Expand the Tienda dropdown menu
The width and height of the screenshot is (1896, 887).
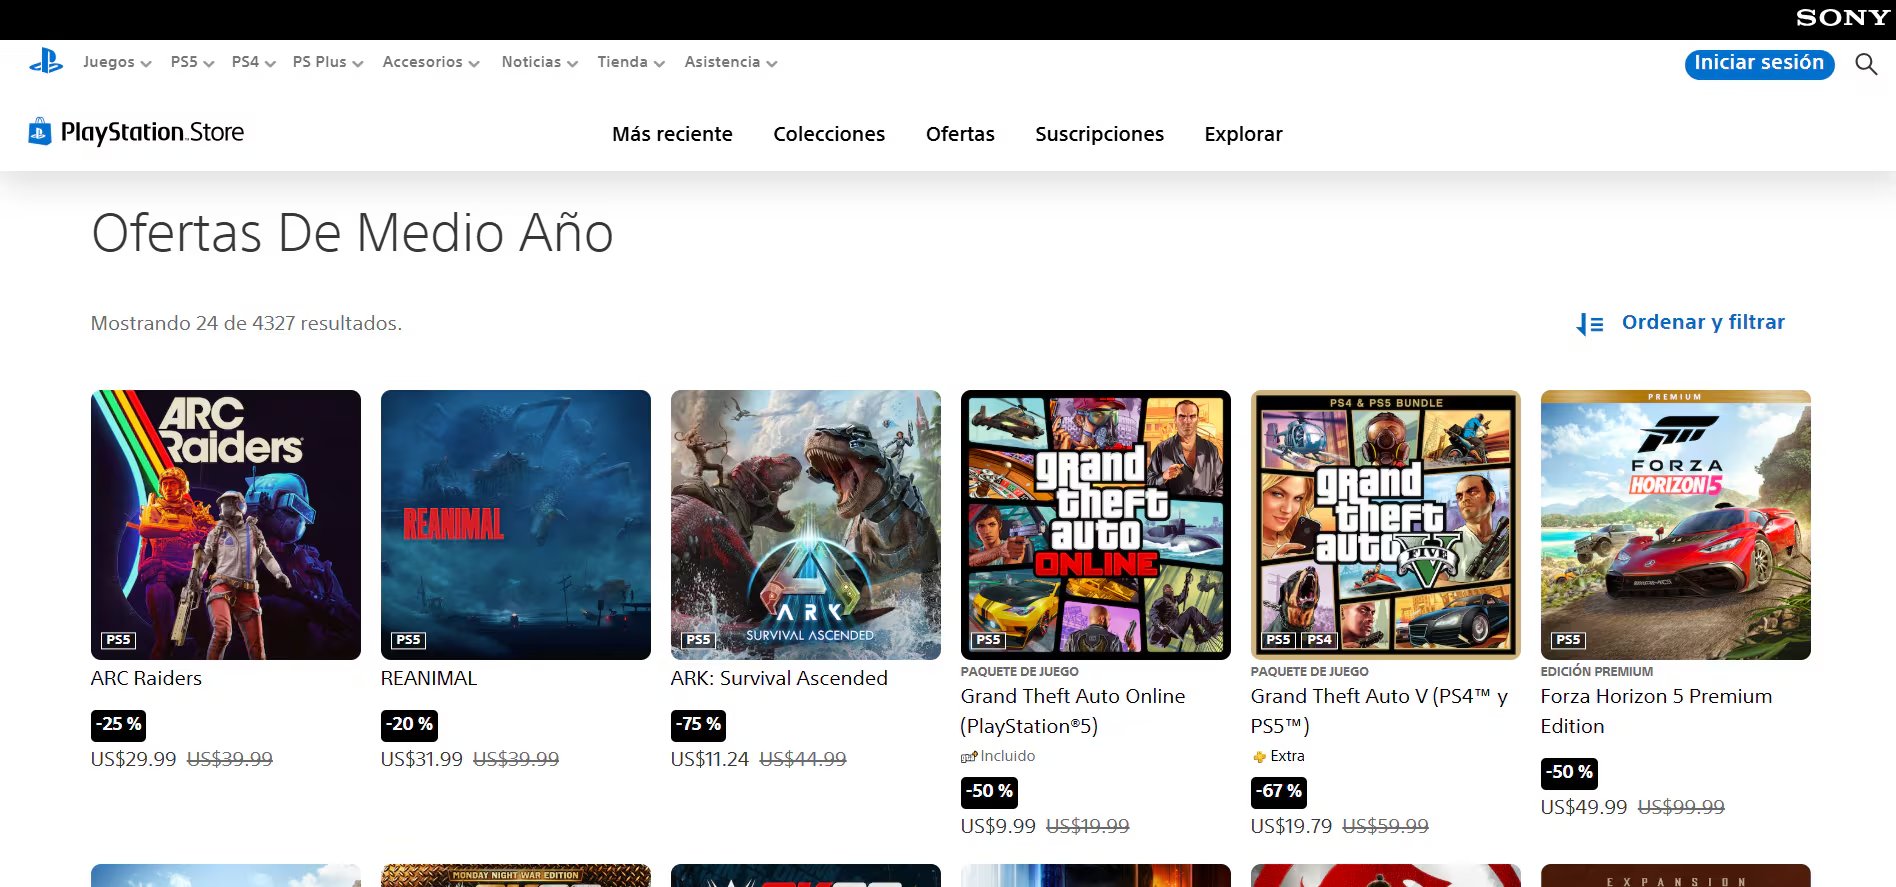tap(631, 62)
